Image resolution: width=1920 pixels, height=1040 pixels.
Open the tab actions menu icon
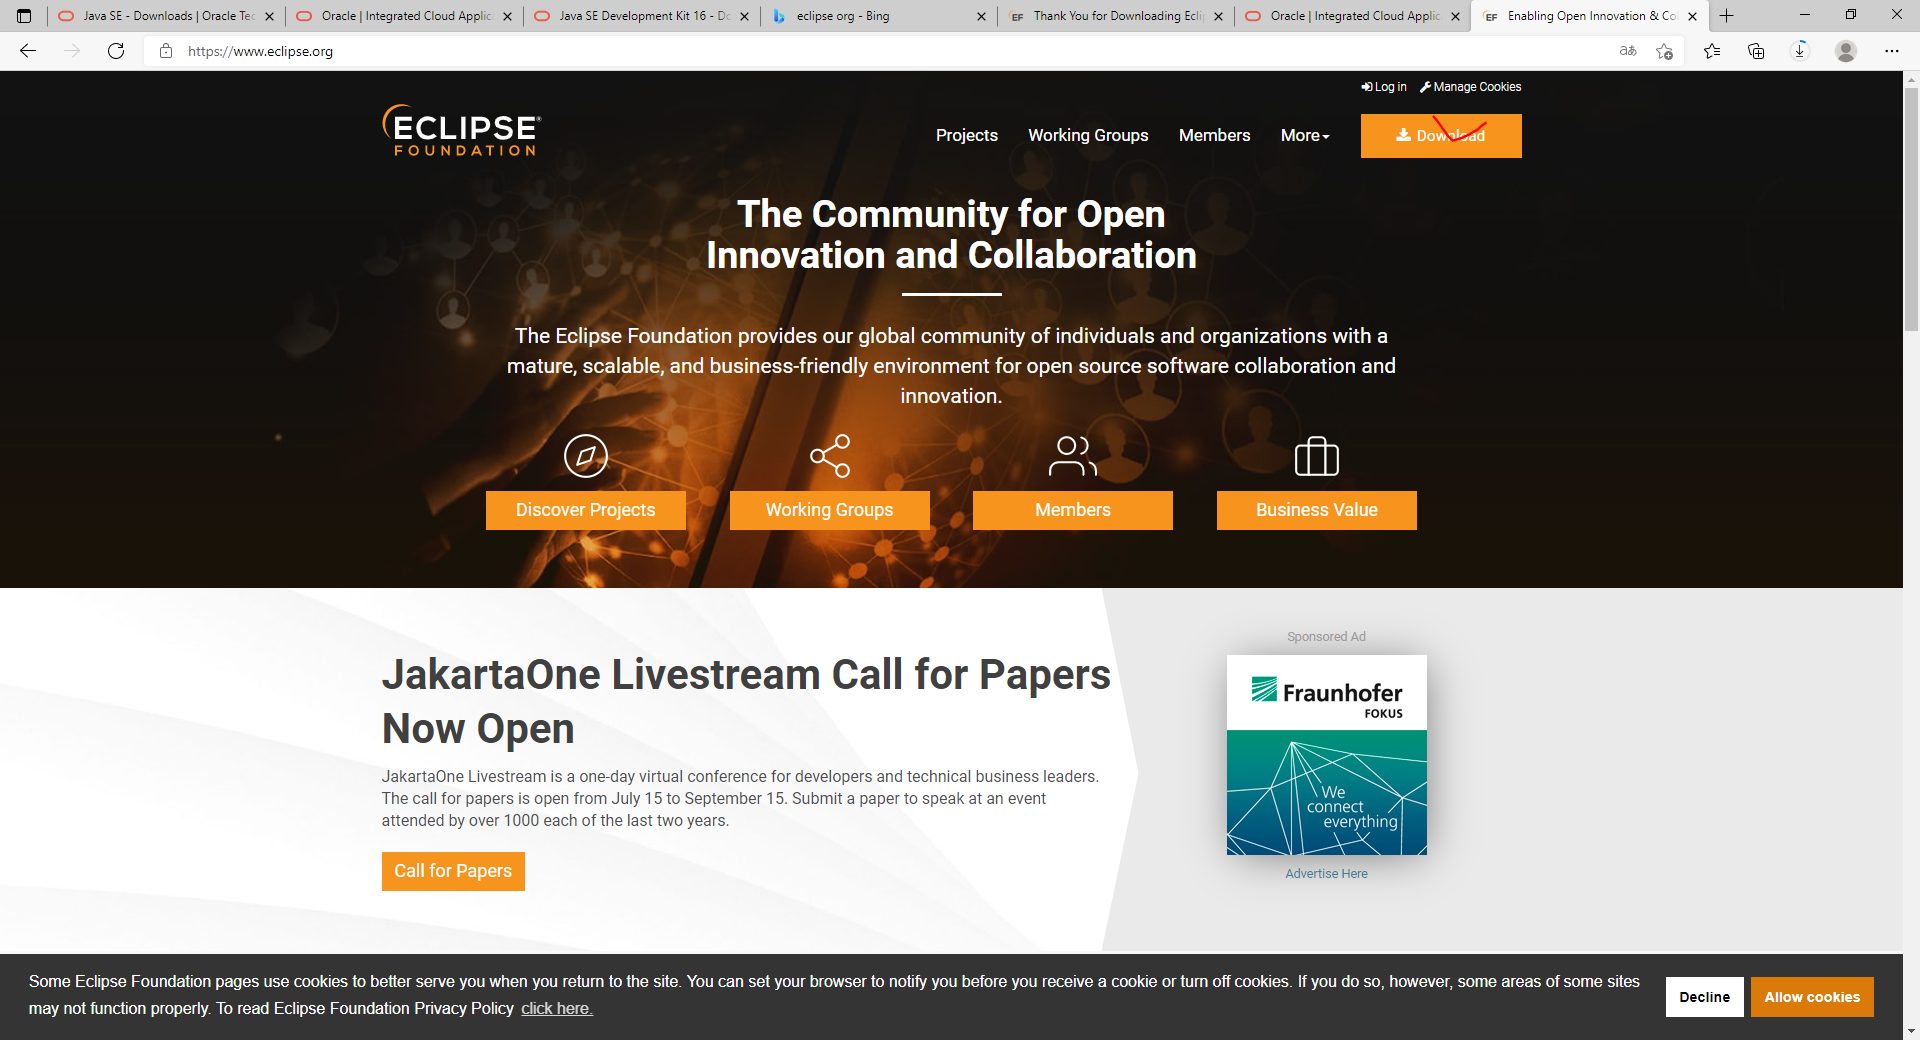(x=24, y=16)
